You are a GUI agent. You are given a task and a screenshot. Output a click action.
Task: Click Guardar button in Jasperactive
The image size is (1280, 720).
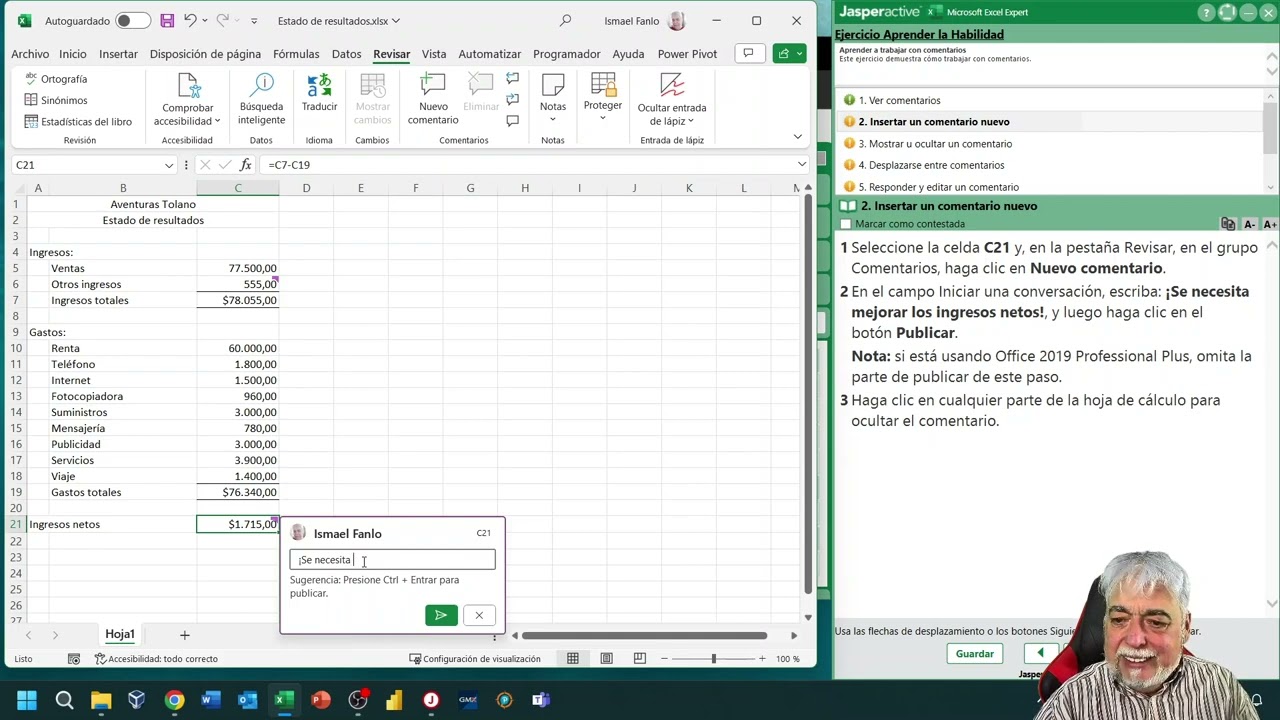pos(975,654)
